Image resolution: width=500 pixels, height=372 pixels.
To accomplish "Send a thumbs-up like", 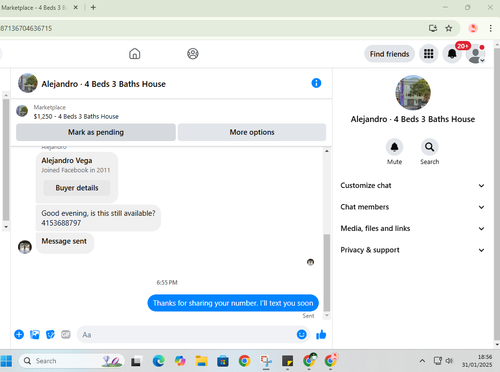I will point(321,334).
